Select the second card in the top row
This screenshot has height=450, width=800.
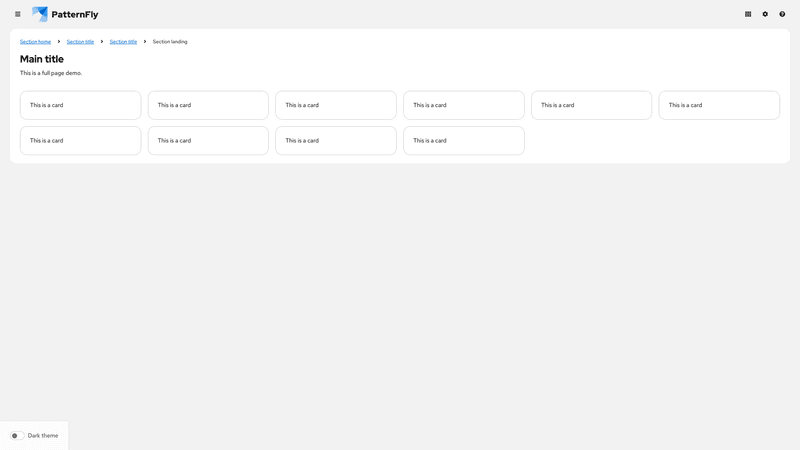coord(208,105)
